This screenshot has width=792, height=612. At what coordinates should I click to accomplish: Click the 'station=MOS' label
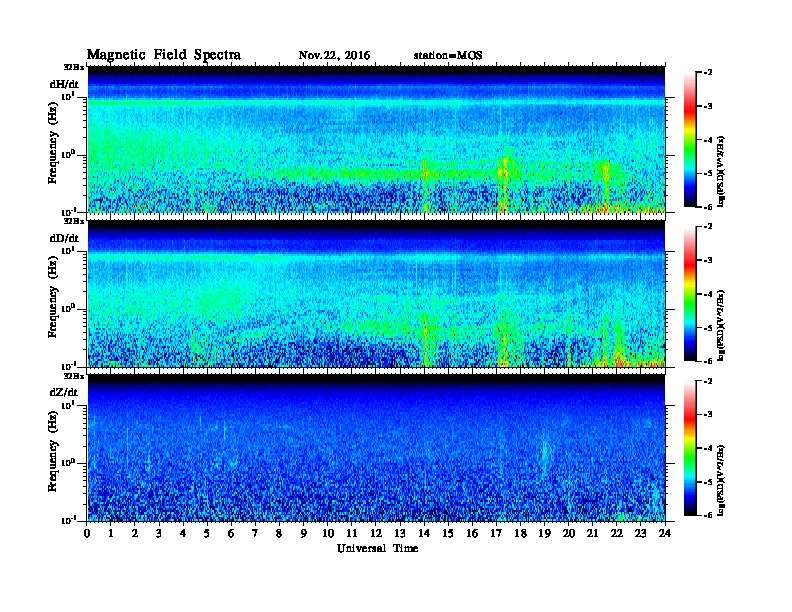[x=448, y=56]
